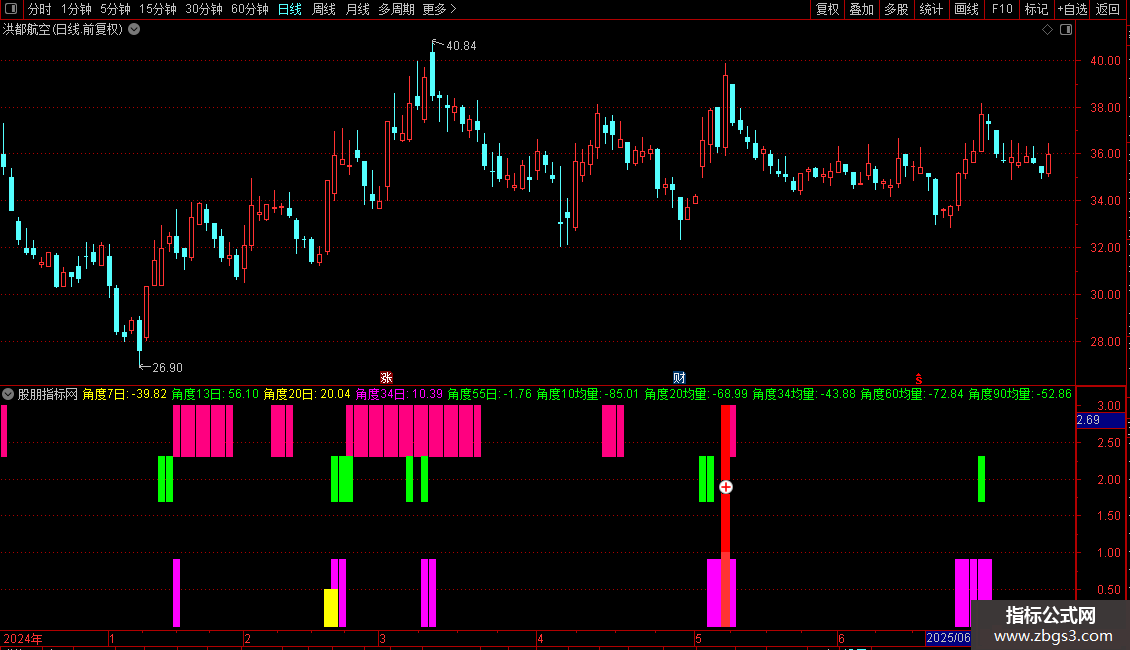Select the 60分钟 period
Screen dimensions: 1130x650
249,9
